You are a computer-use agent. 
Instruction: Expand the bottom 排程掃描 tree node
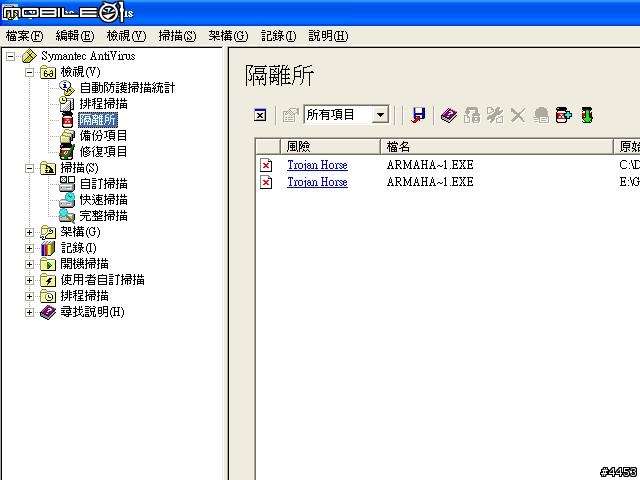(x=29, y=296)
